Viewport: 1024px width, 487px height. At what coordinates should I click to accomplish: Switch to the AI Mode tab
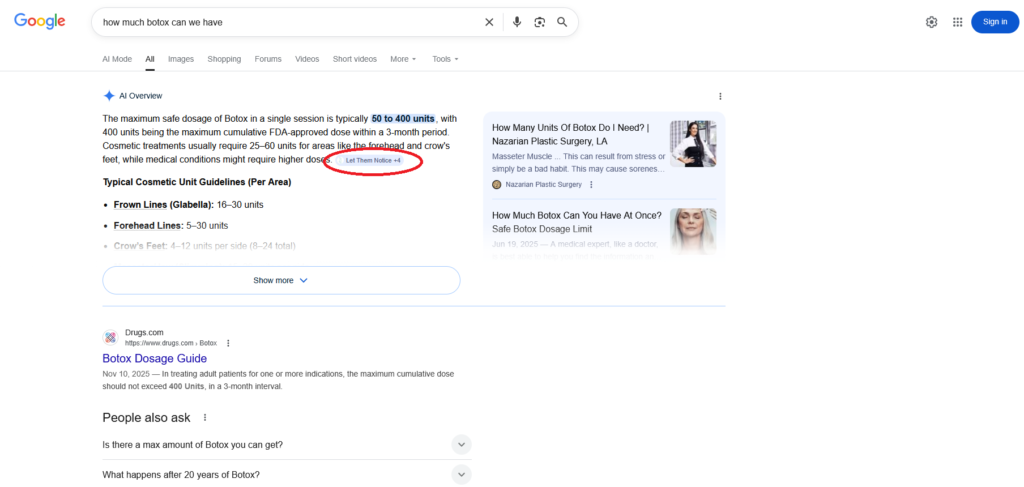coord(117,59)
